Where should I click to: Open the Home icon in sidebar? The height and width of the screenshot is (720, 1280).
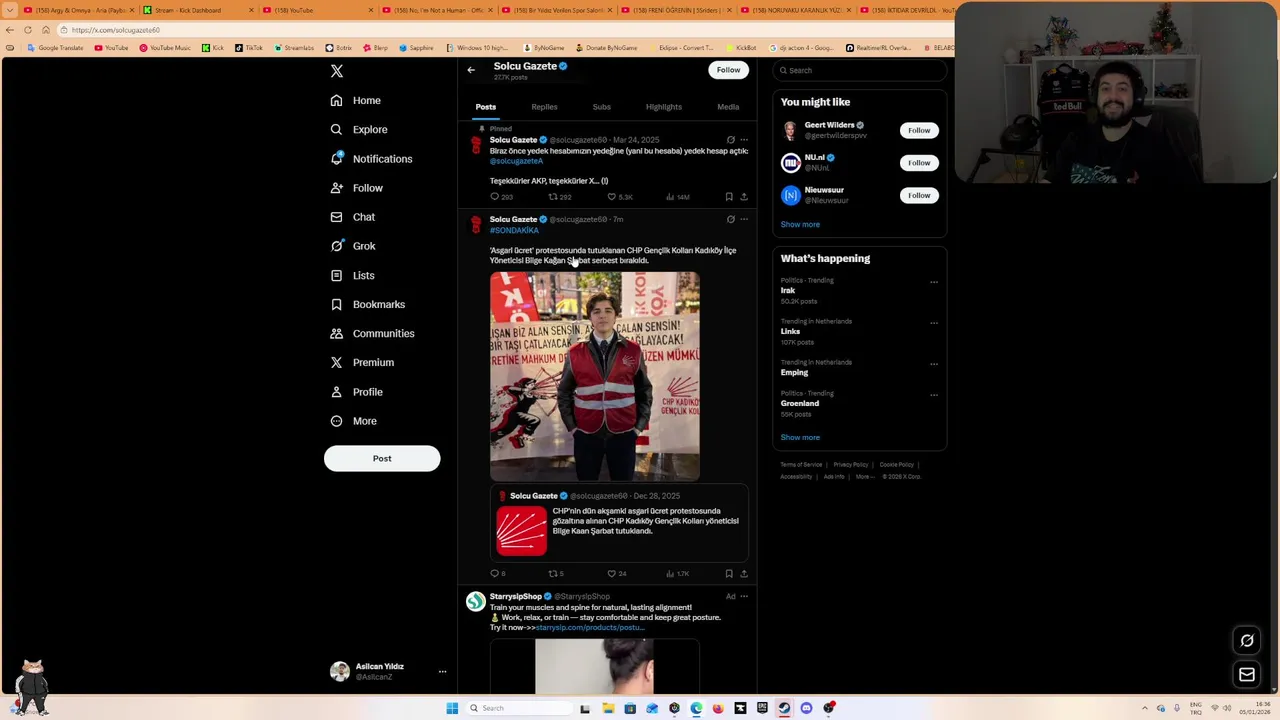(336, 100)
